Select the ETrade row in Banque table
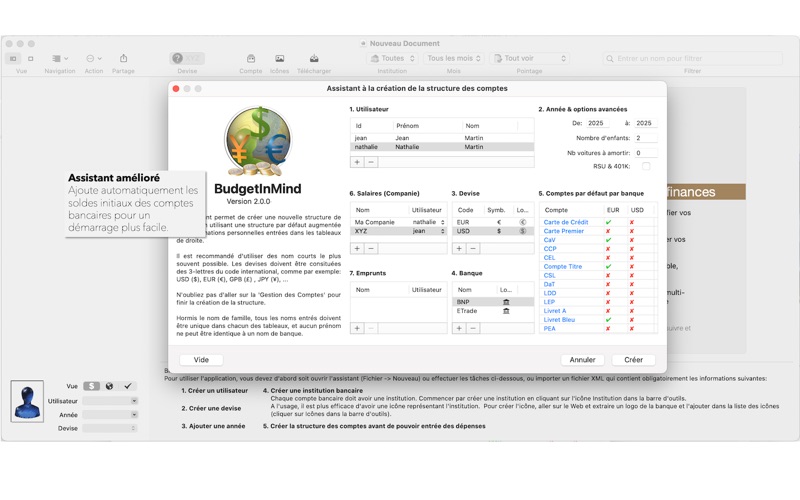The image size is (800, 500). tap(493, 311)
